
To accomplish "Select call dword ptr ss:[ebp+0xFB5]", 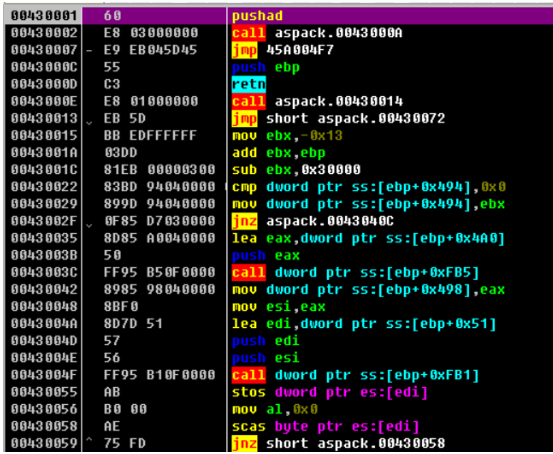I will 356,273.
